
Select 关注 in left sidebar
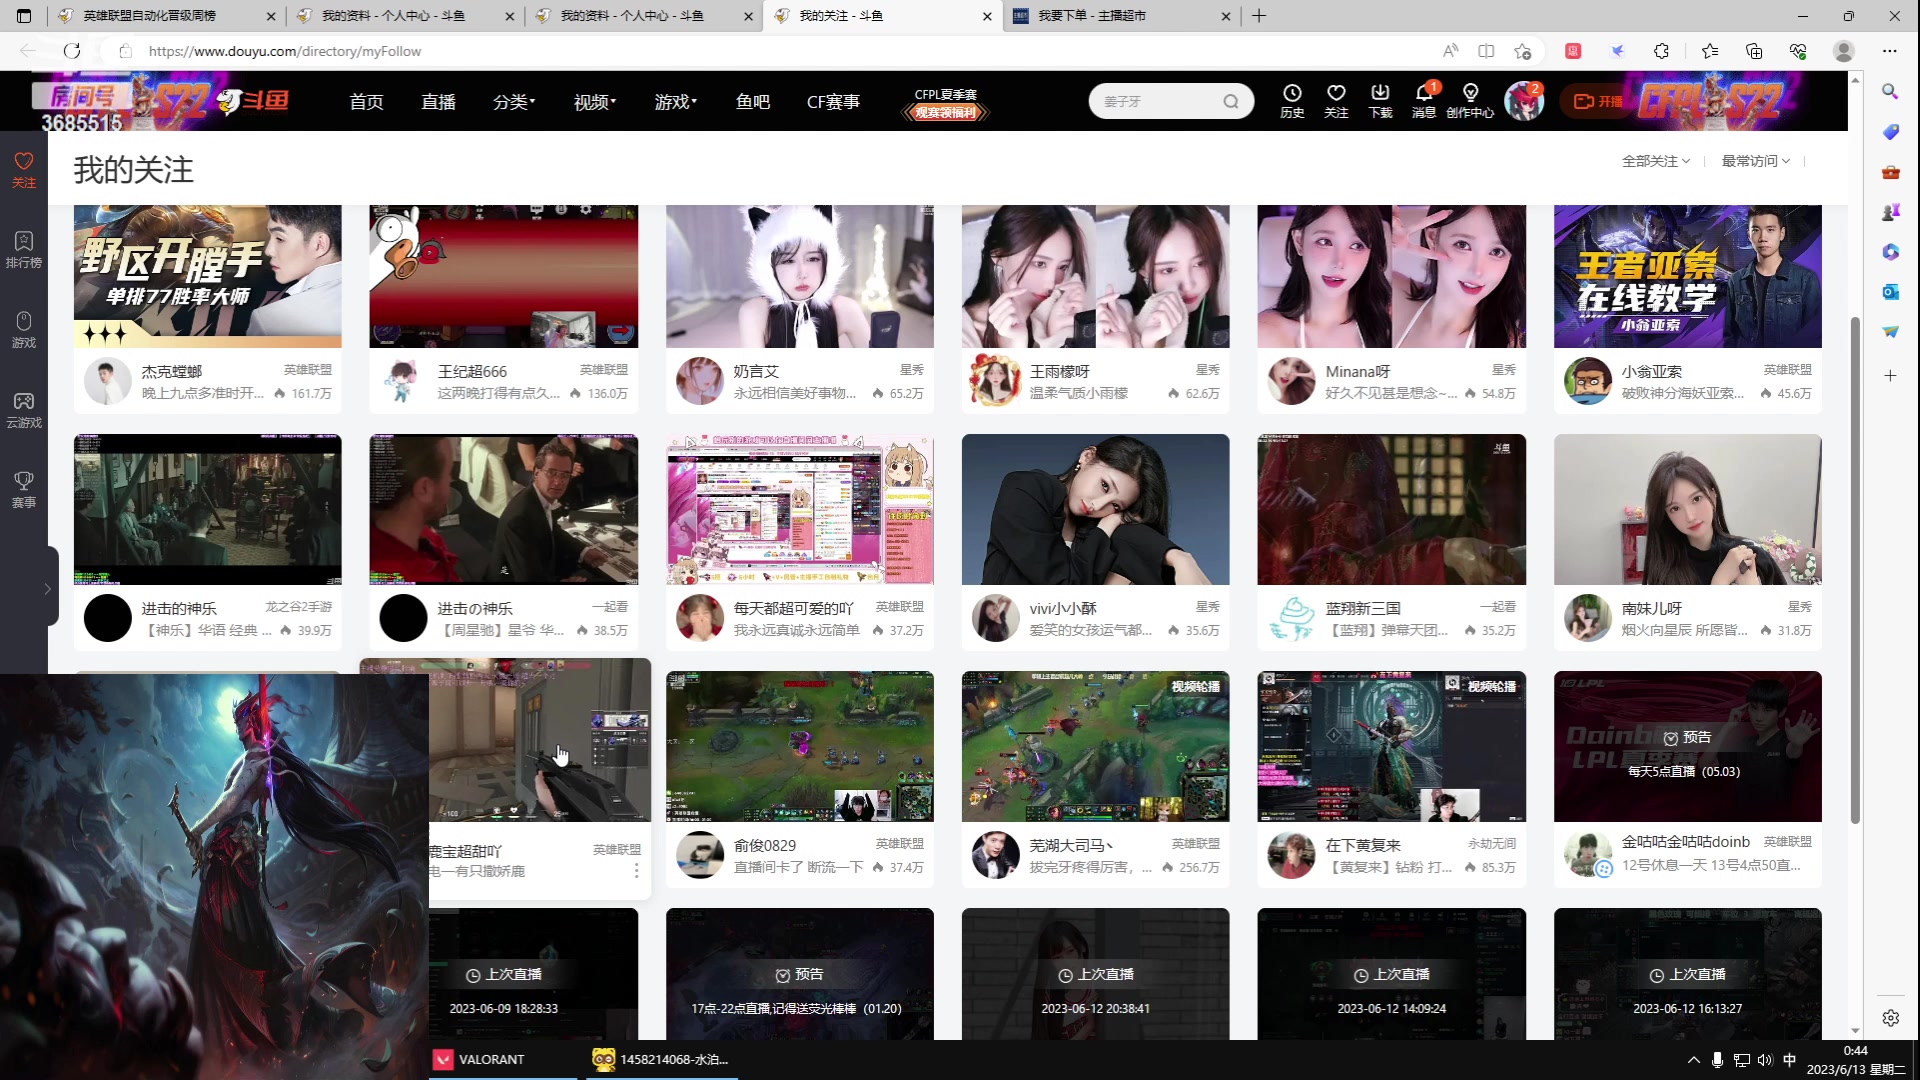tap(24, 169)
